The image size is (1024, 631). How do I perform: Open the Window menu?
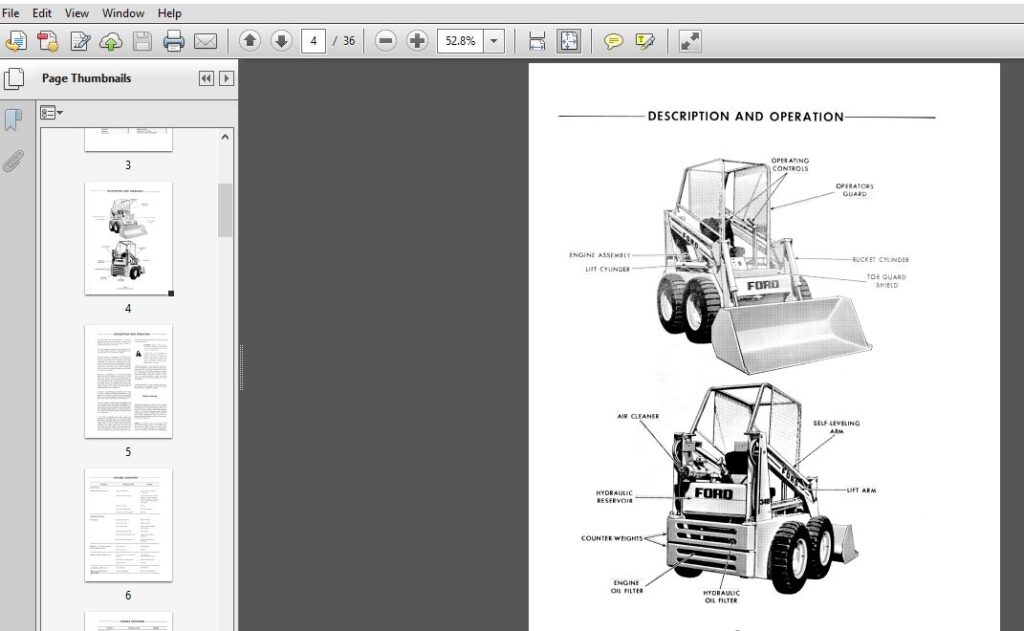pyautogui.click(x=123, y=13)
